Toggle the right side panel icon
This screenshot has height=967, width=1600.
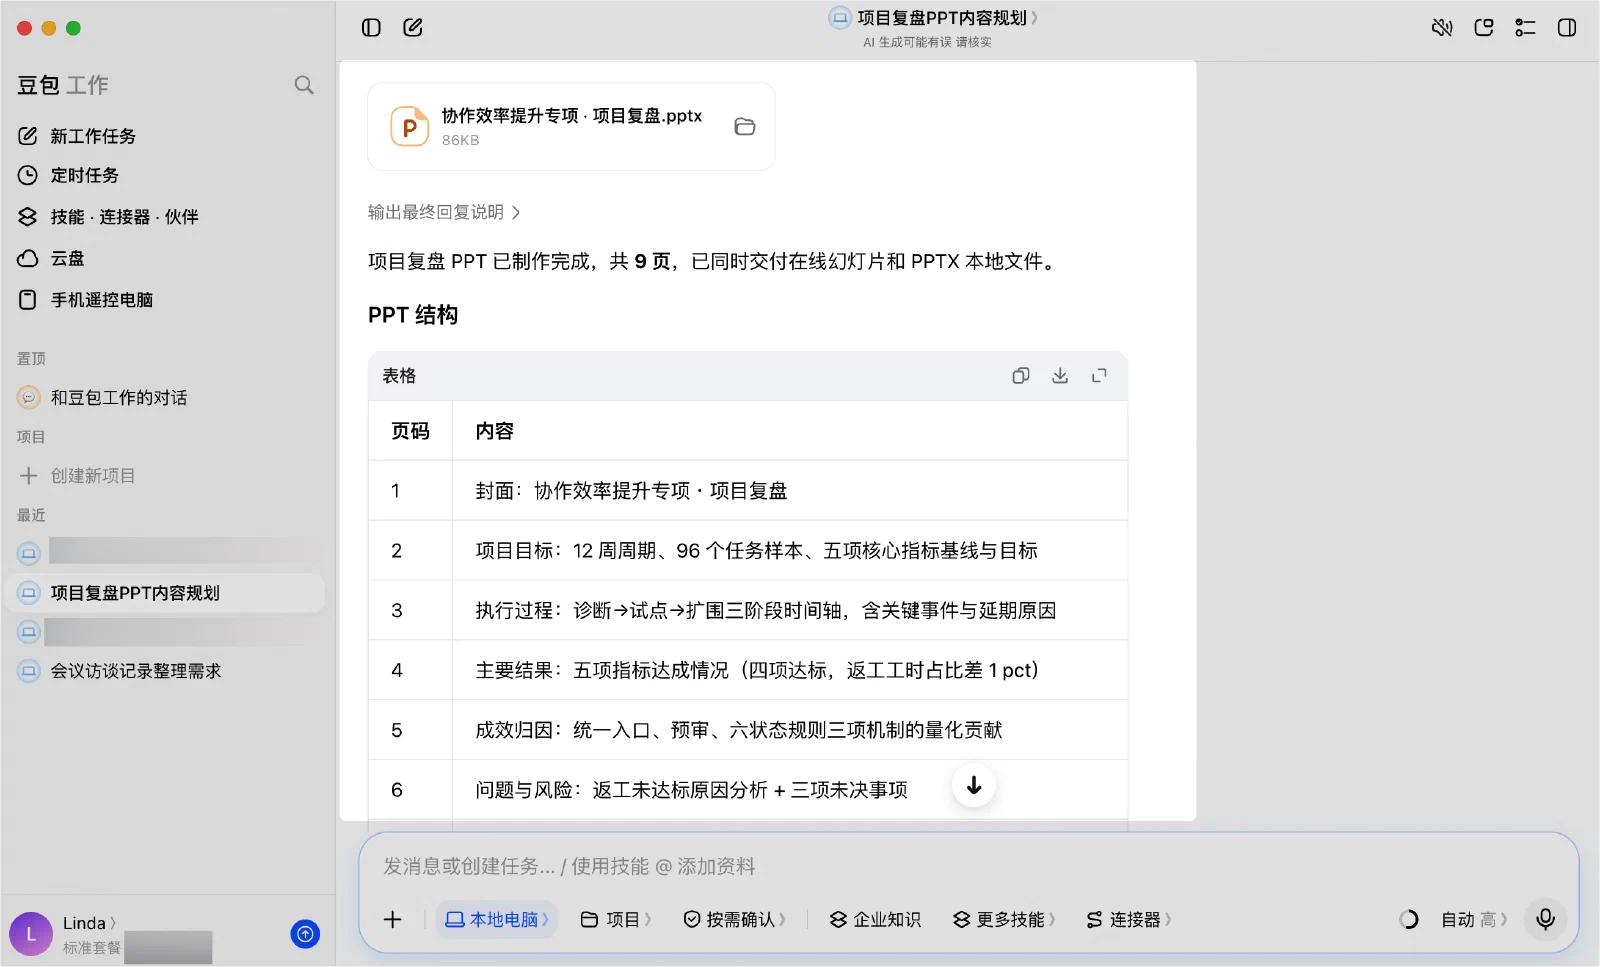tap(1567, 28)
